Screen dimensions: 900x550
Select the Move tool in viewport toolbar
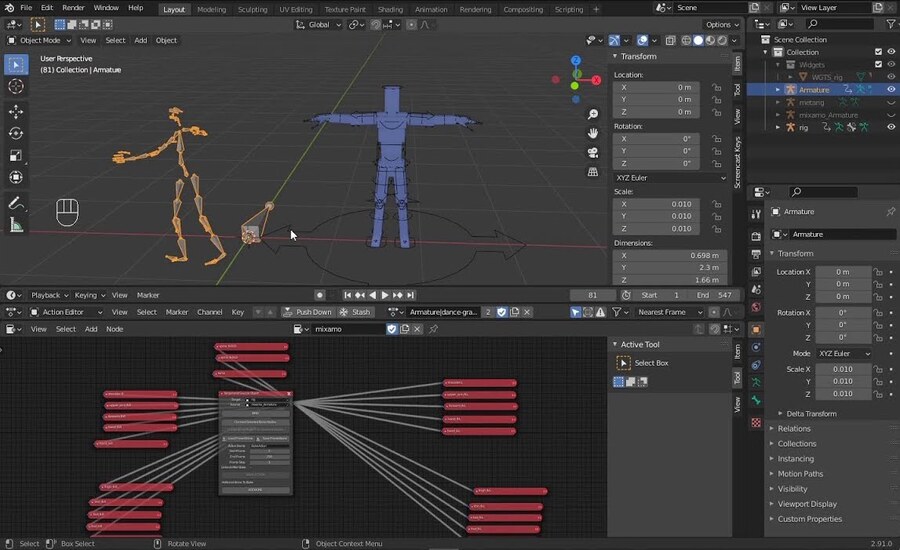click(16, 111)
